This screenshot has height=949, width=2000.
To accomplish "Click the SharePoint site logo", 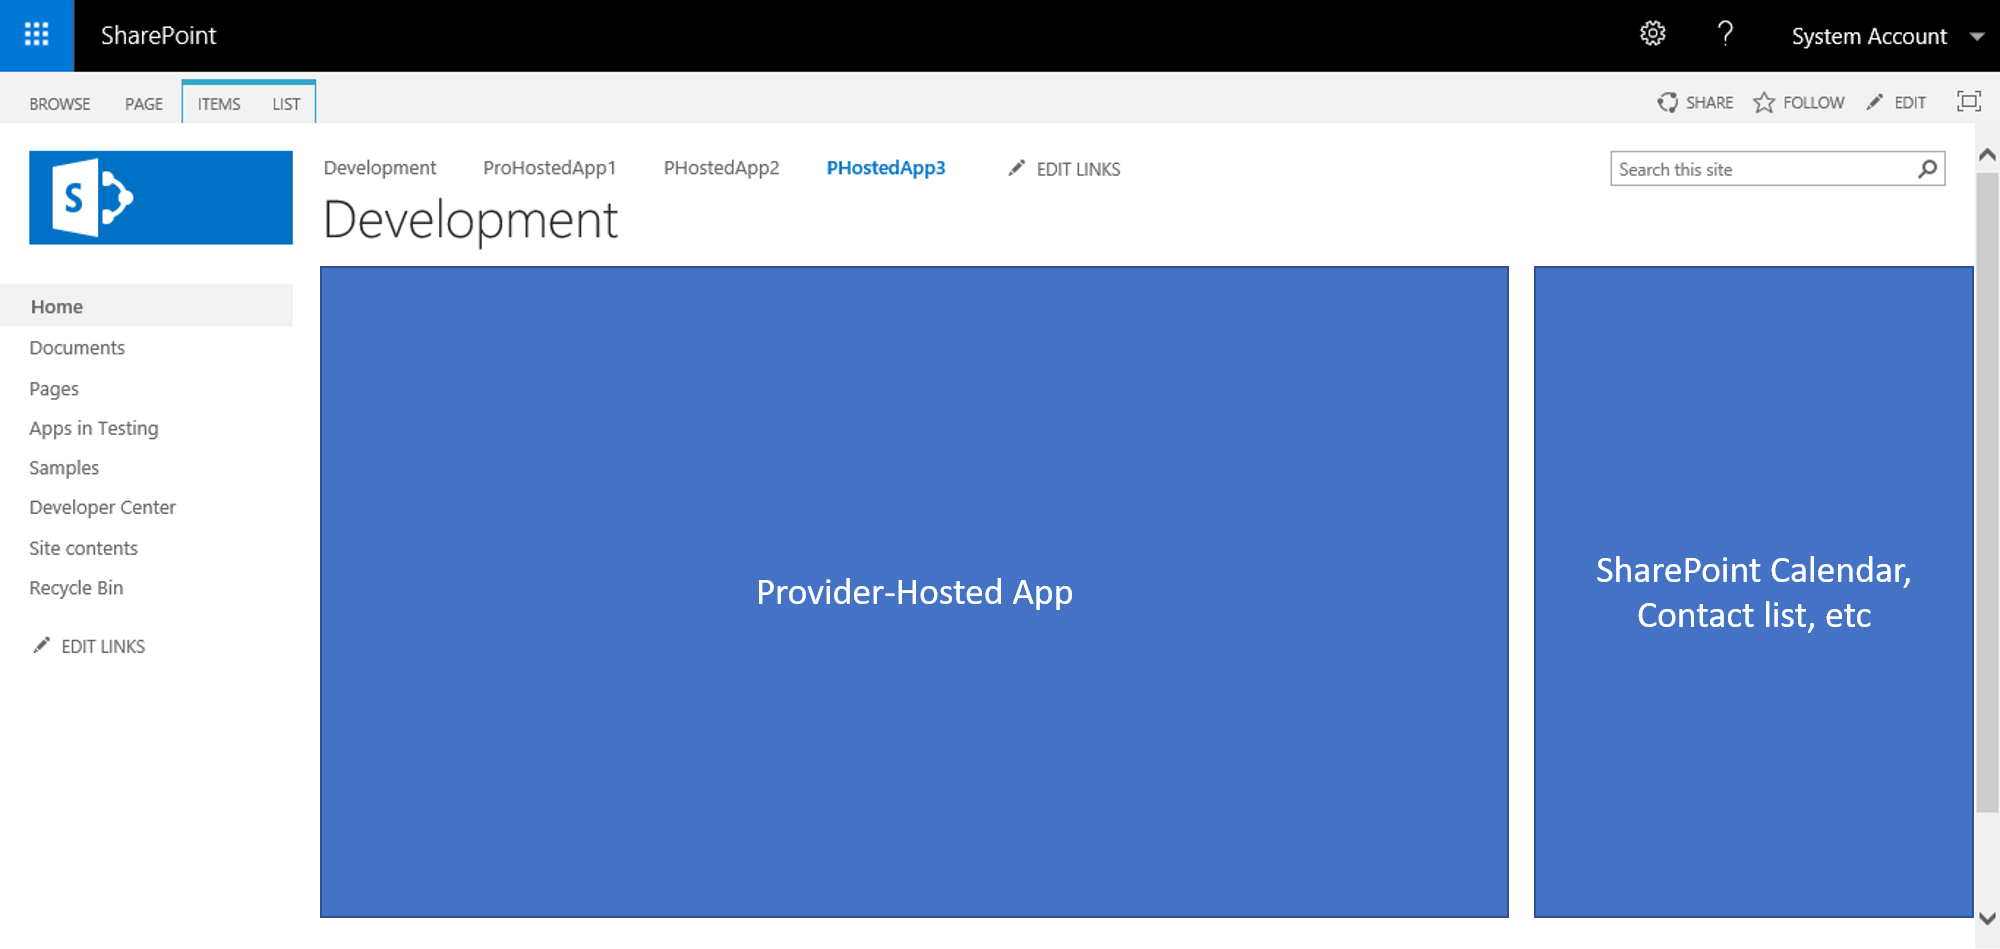I will [161, 197].
